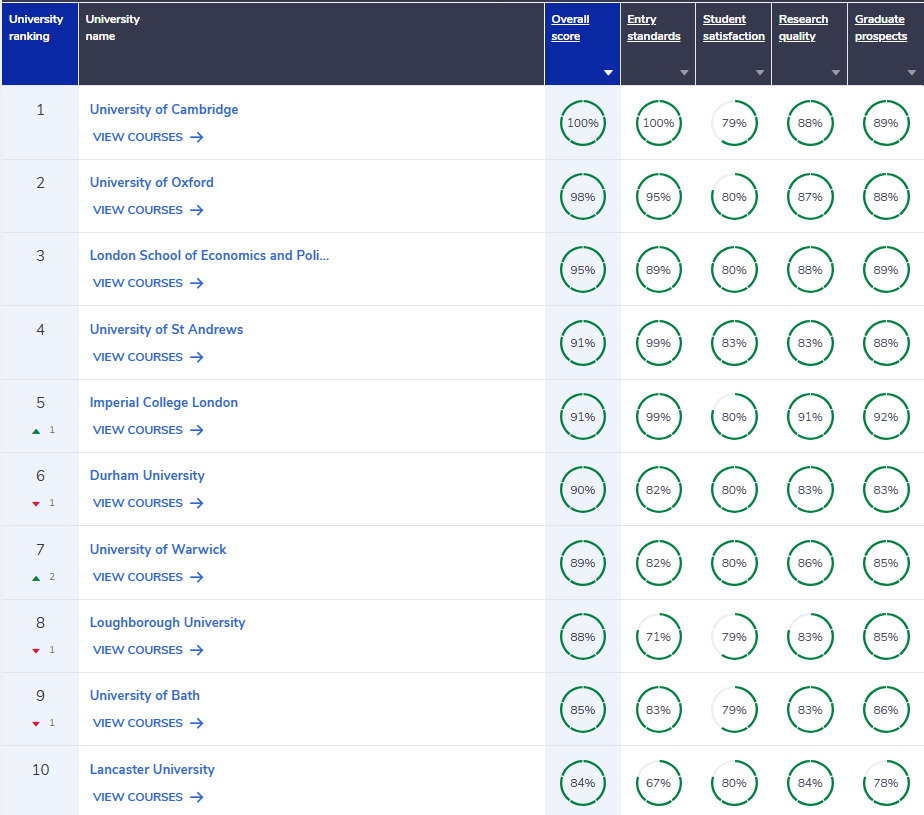Click Durham's red down-rank arrow
Screen dimensions: 924x815
coord(36,504)
